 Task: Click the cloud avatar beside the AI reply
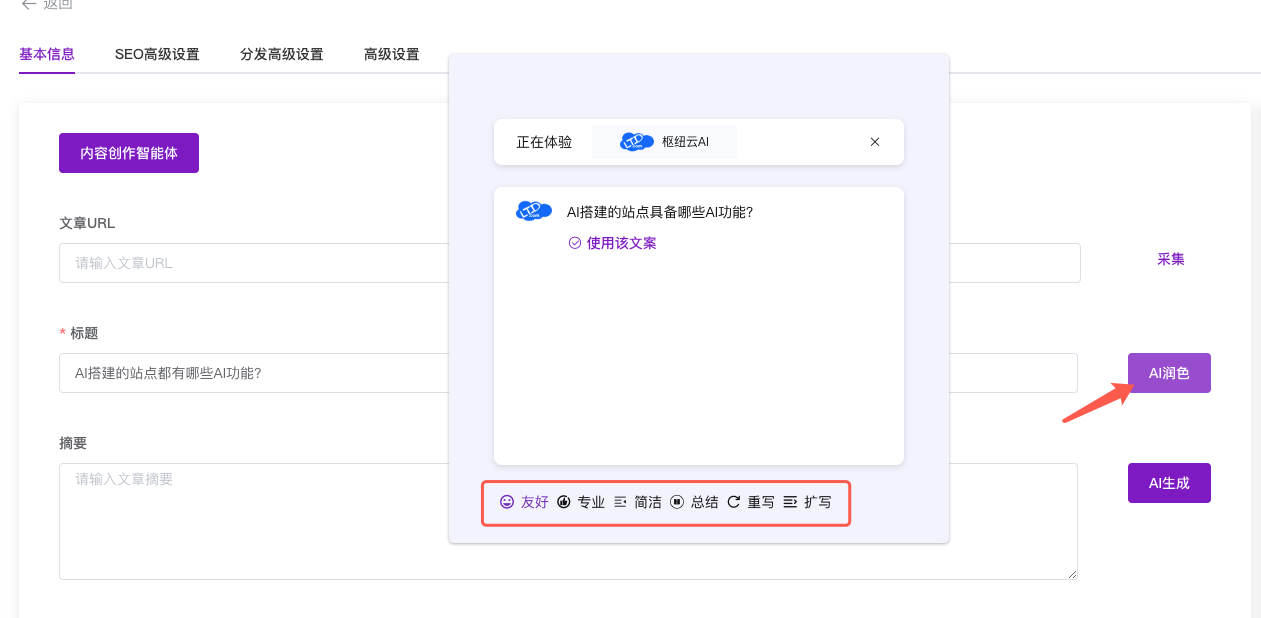[534, 211]
